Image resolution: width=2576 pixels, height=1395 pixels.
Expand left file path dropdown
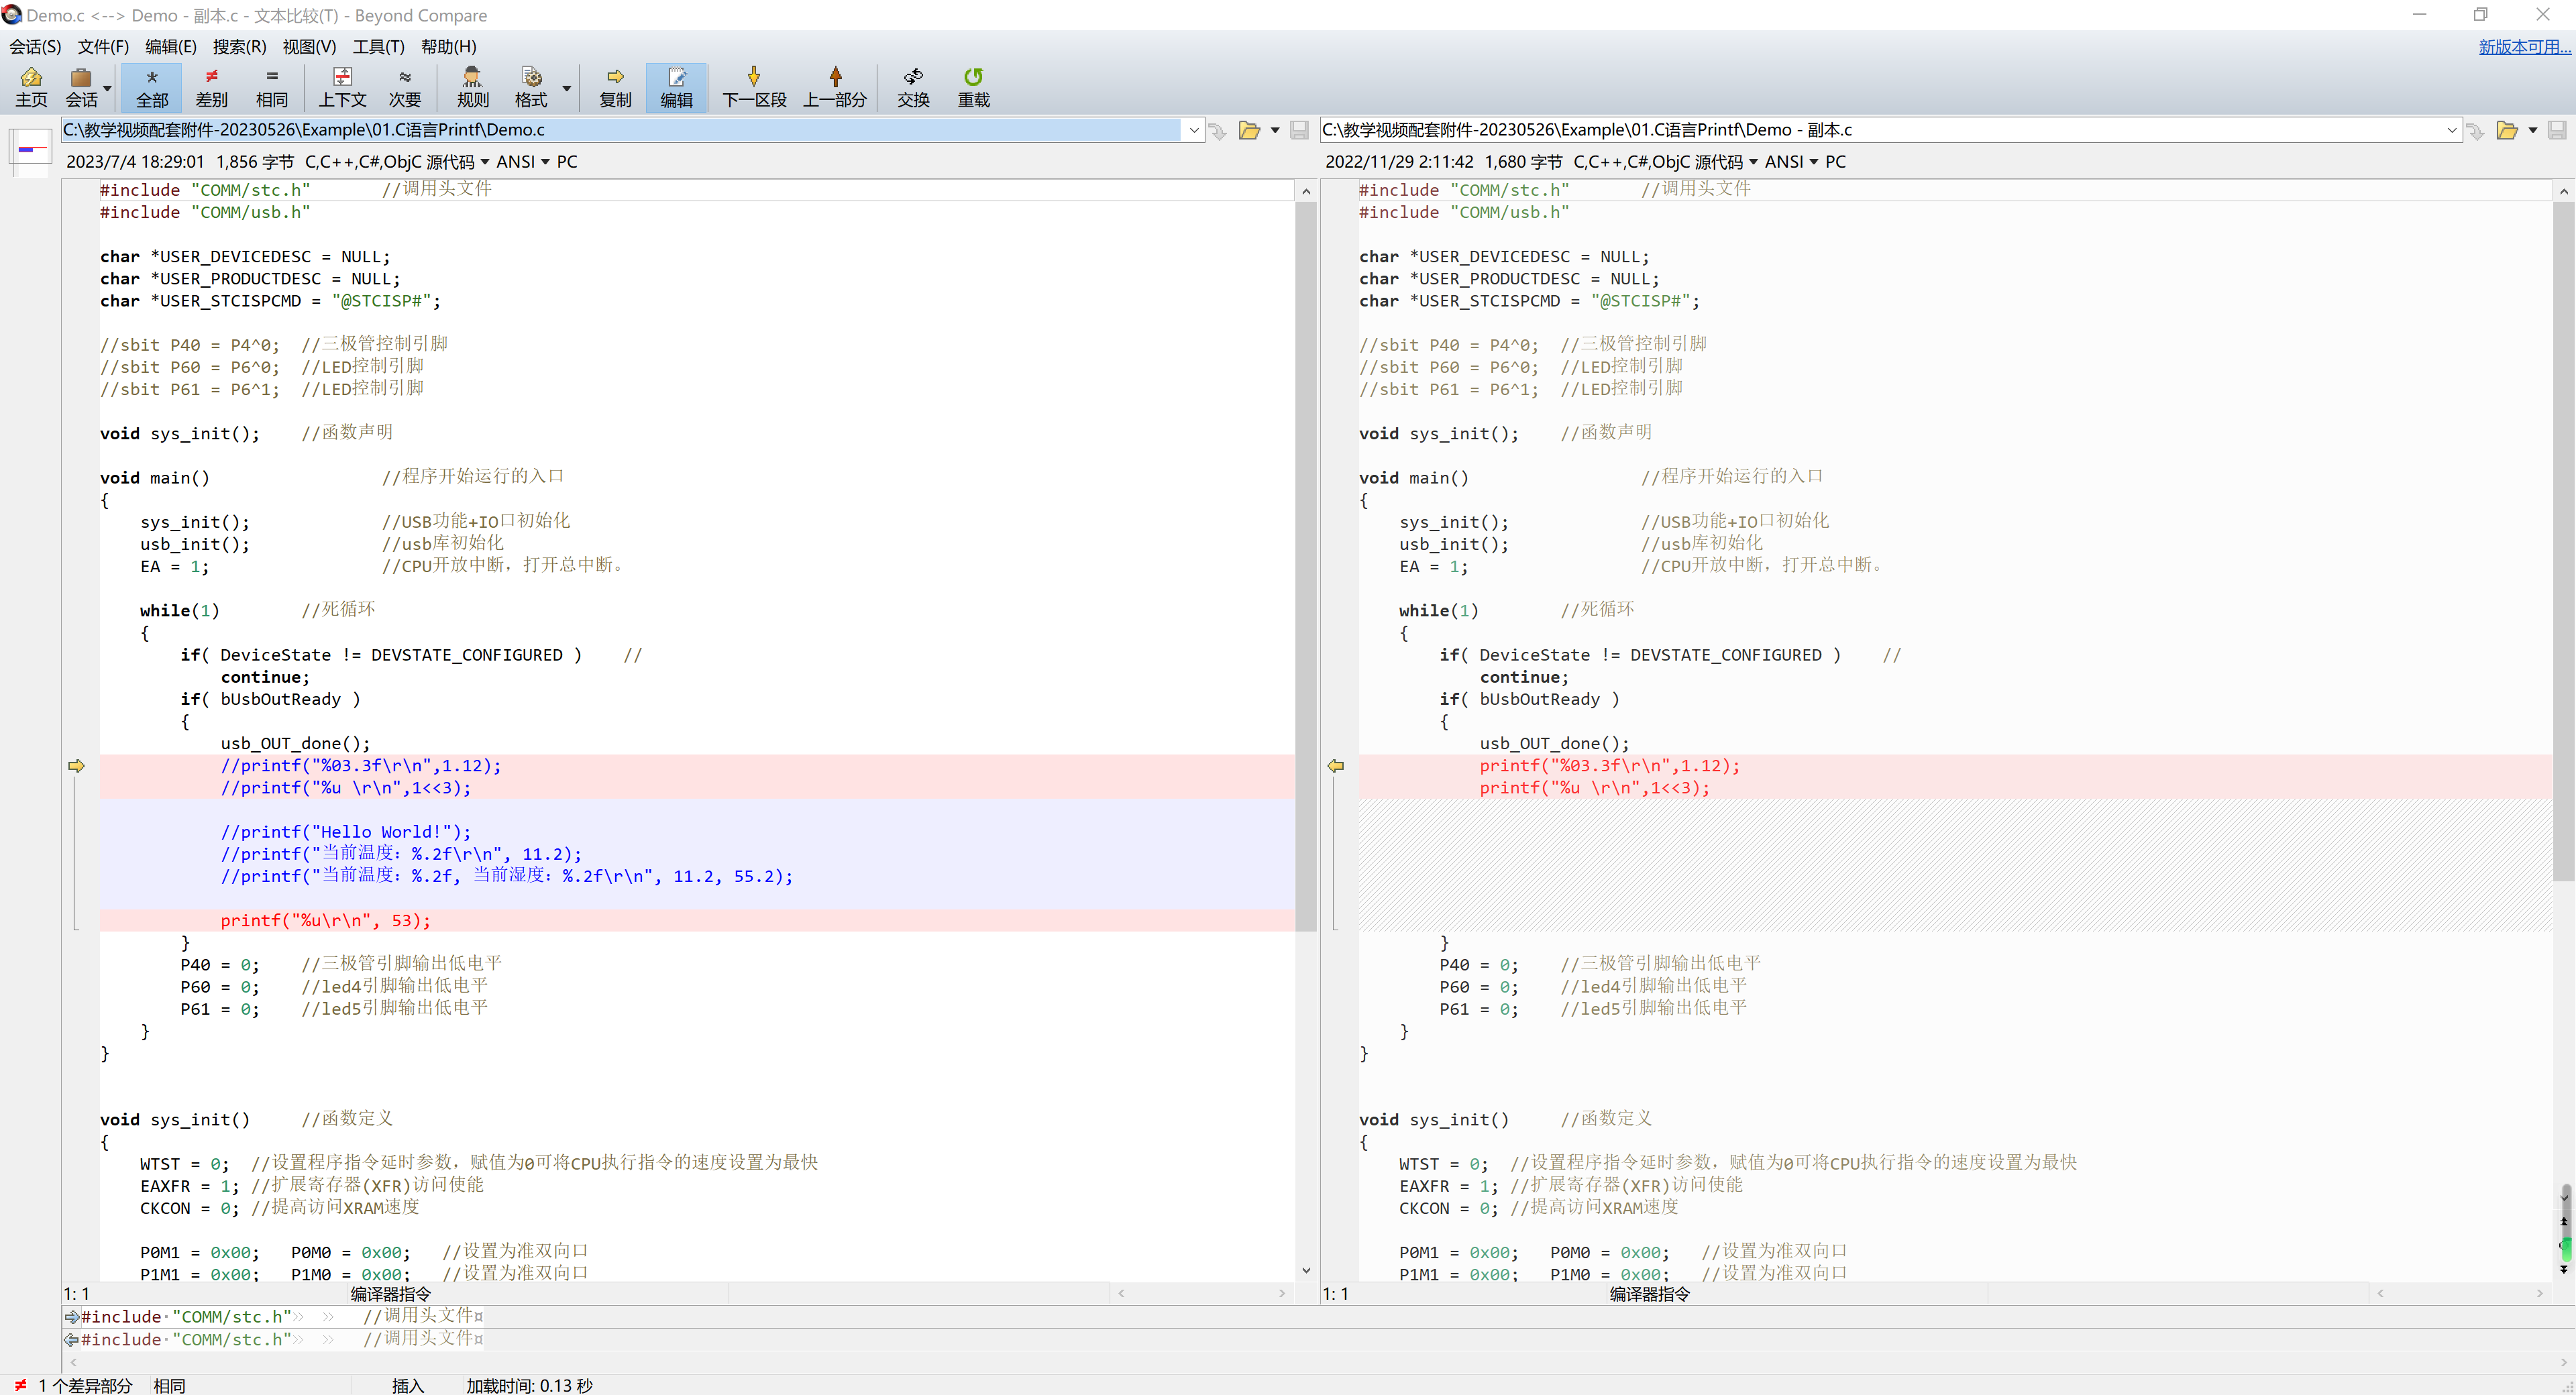pos(1193,130)
